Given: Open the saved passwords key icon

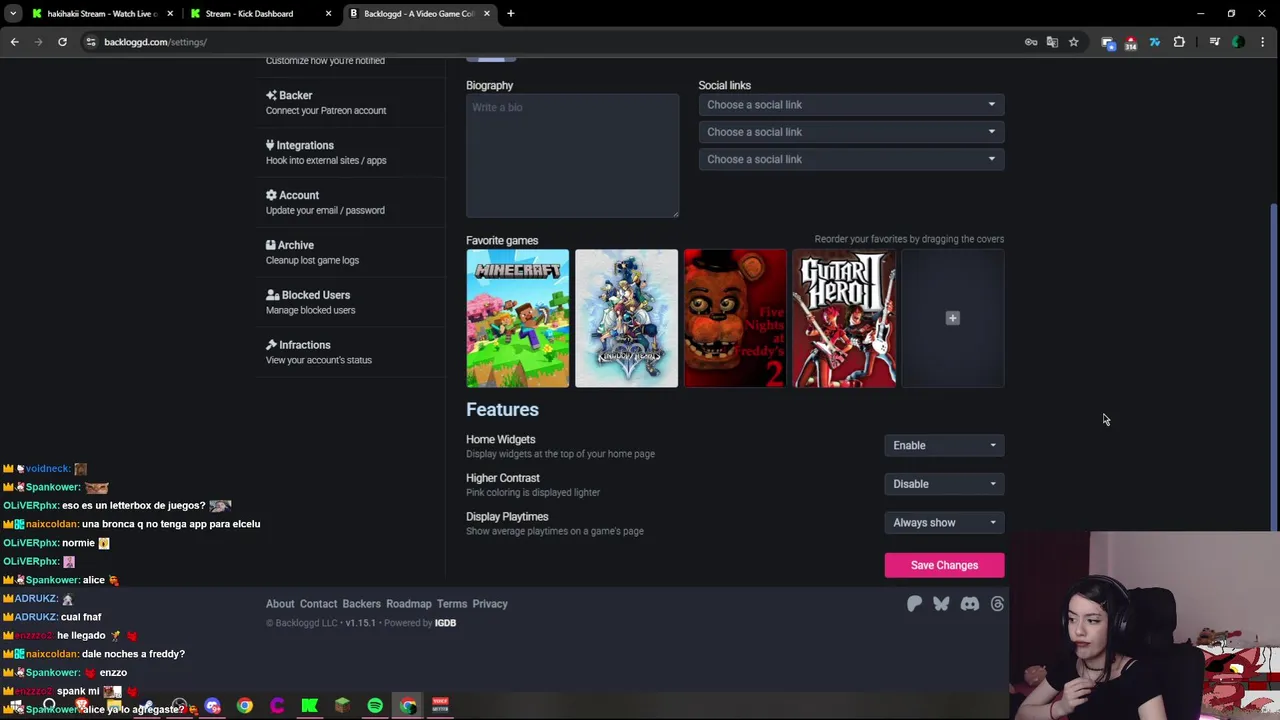Looking at the screenshot, I should [1031, 42].
